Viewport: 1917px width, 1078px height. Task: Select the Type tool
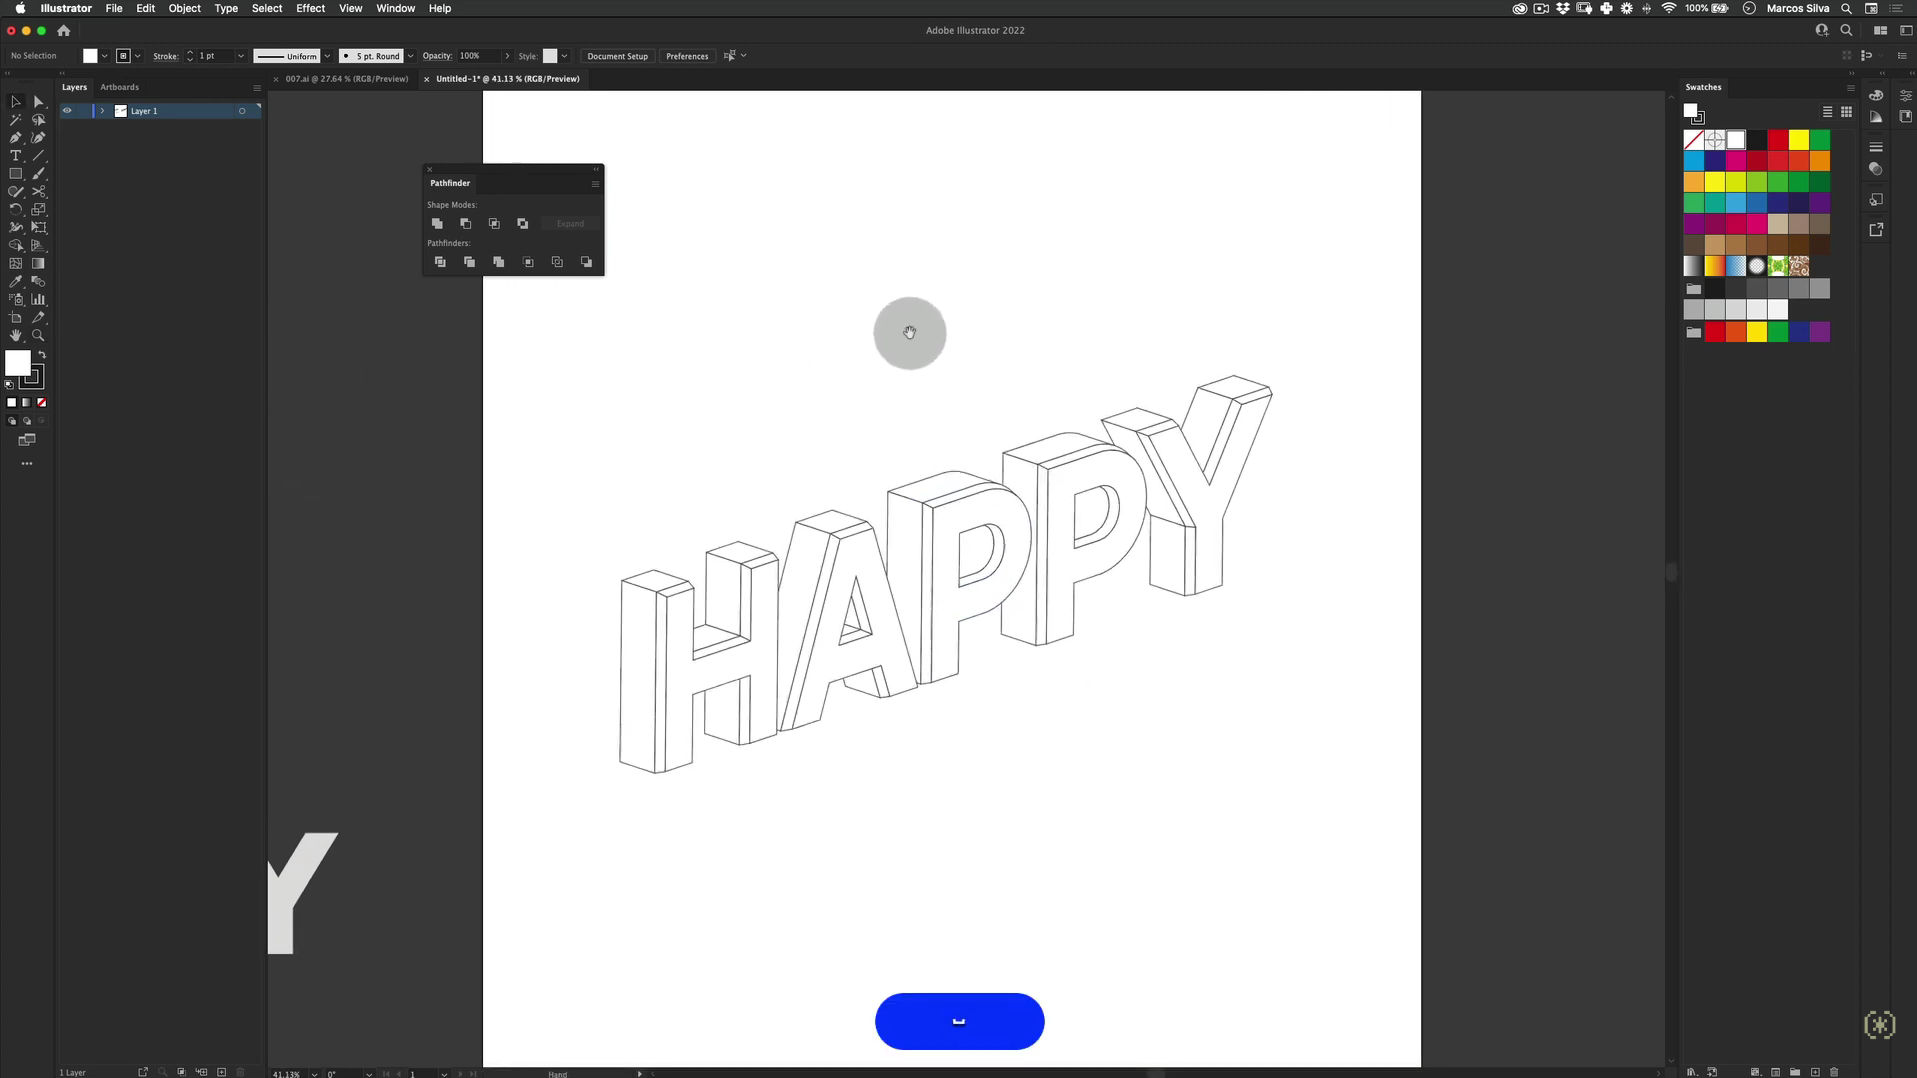point(15,156)
